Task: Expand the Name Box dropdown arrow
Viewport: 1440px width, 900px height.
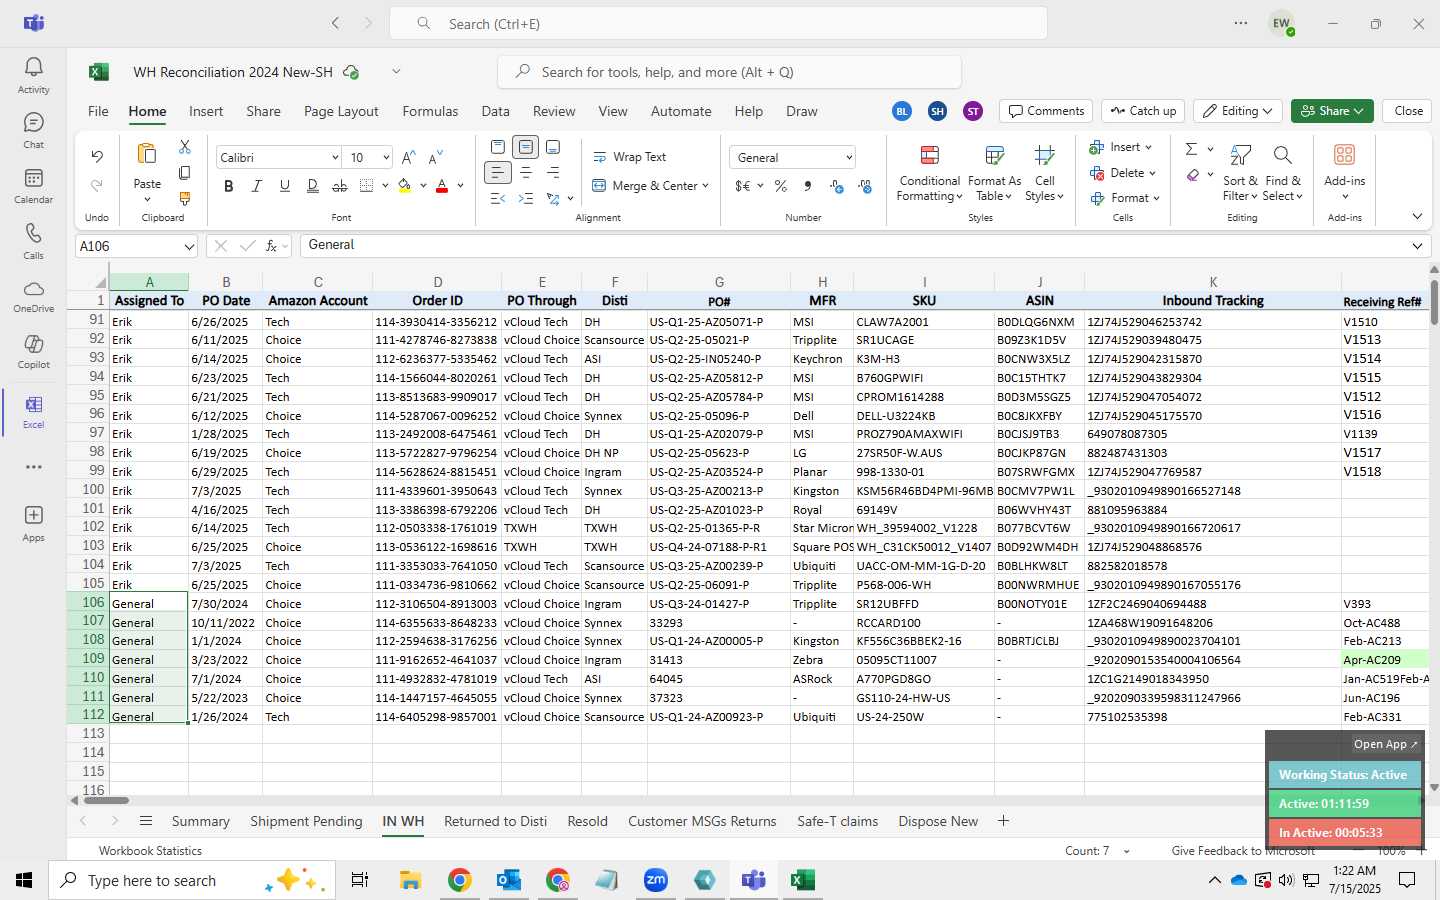Action: point(189,246)
